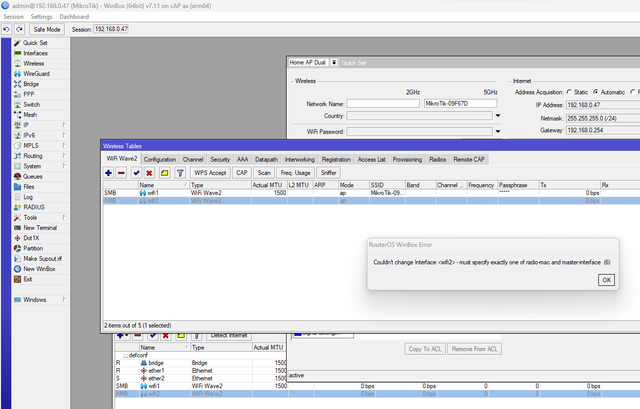Expand the Windows submenu in the sidebar

click(64, 300)
